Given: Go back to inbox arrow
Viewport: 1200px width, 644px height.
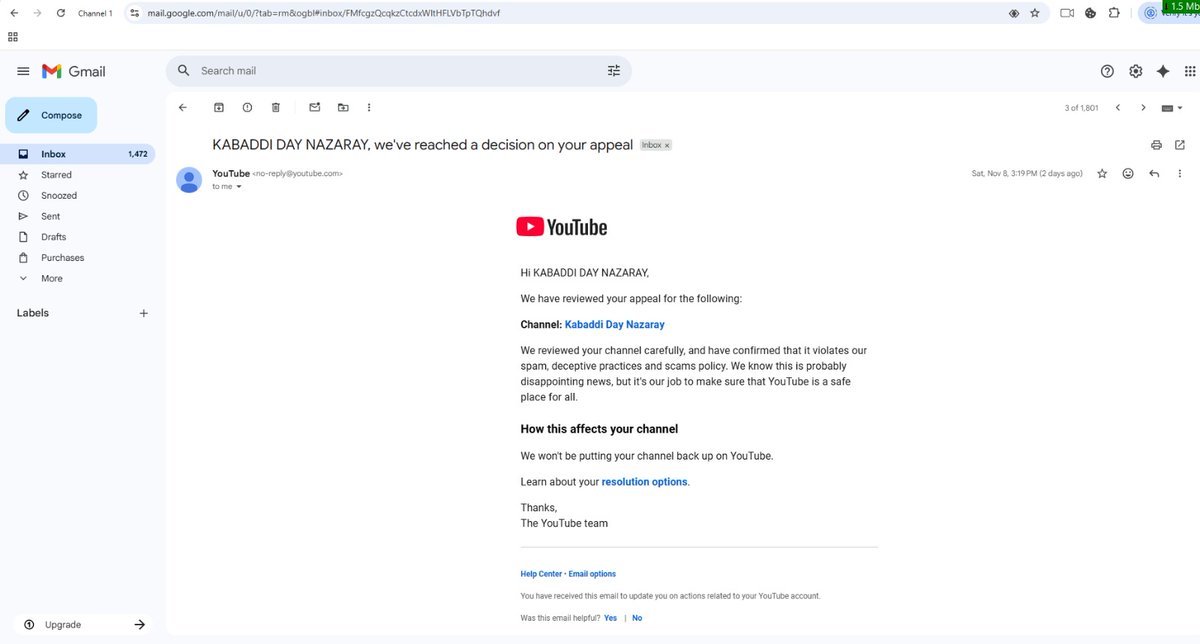Looking at the screenshot, I should (182, 107).
